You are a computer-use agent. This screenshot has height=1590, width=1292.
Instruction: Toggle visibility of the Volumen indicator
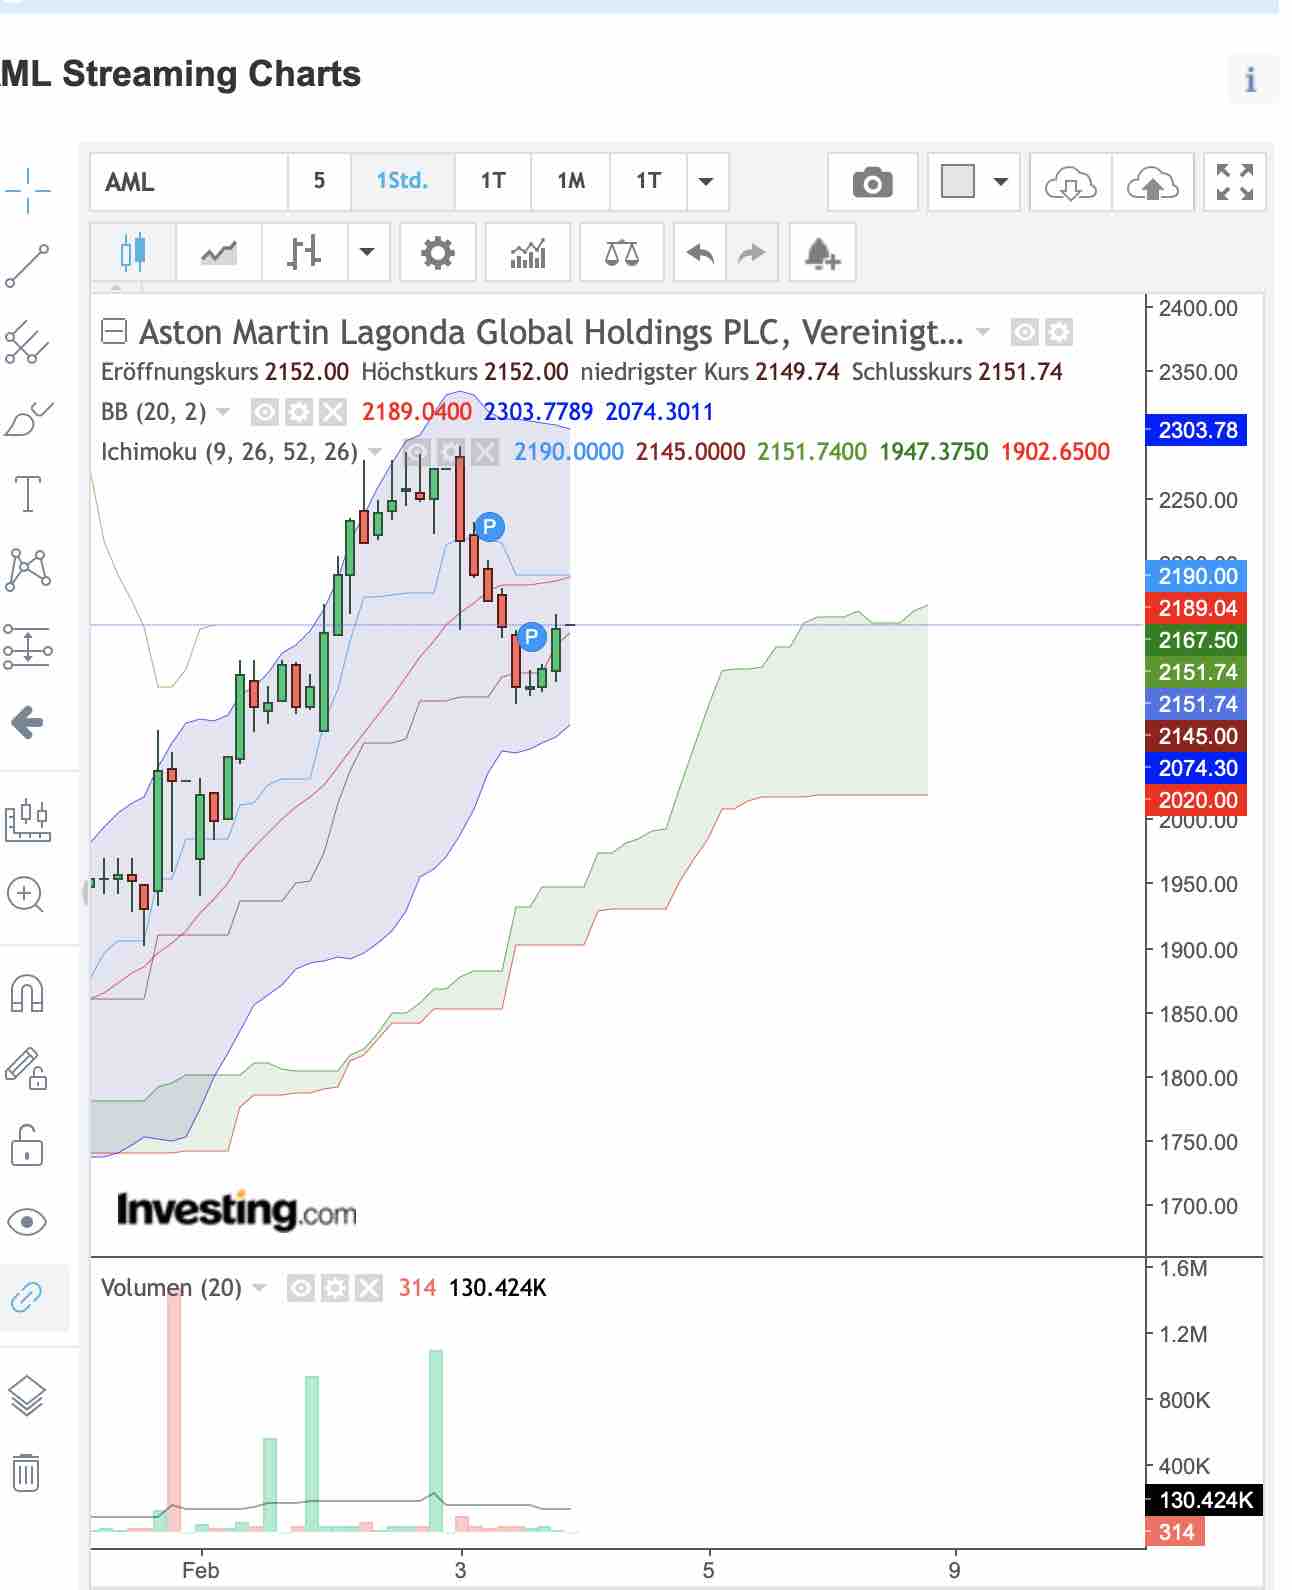pos(301,1288)
